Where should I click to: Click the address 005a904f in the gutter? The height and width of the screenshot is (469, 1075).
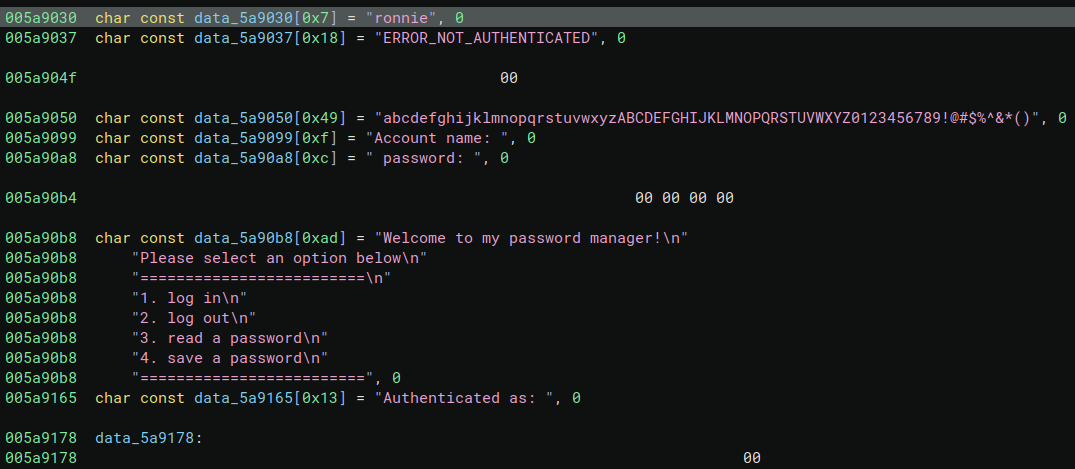click(40, 78)
